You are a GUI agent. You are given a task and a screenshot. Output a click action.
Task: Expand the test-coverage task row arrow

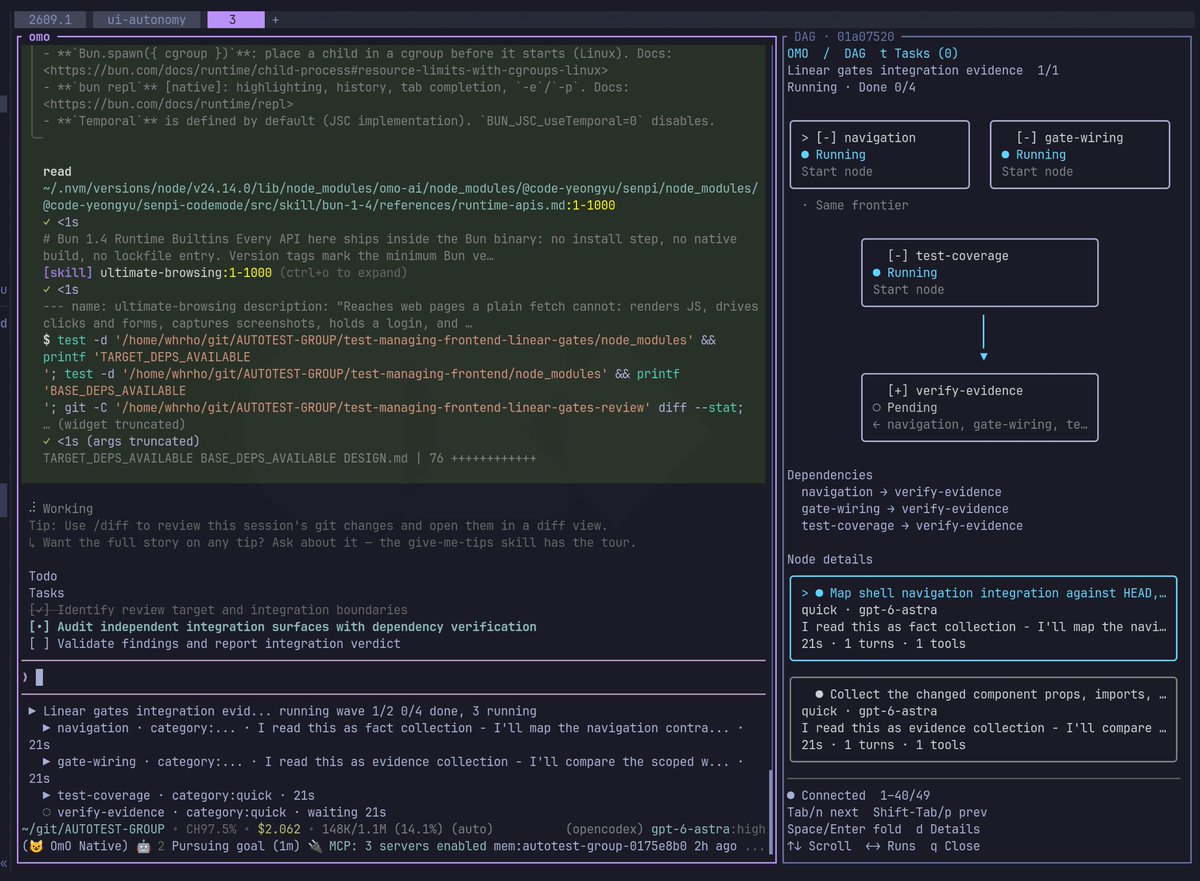click(48, 795)
